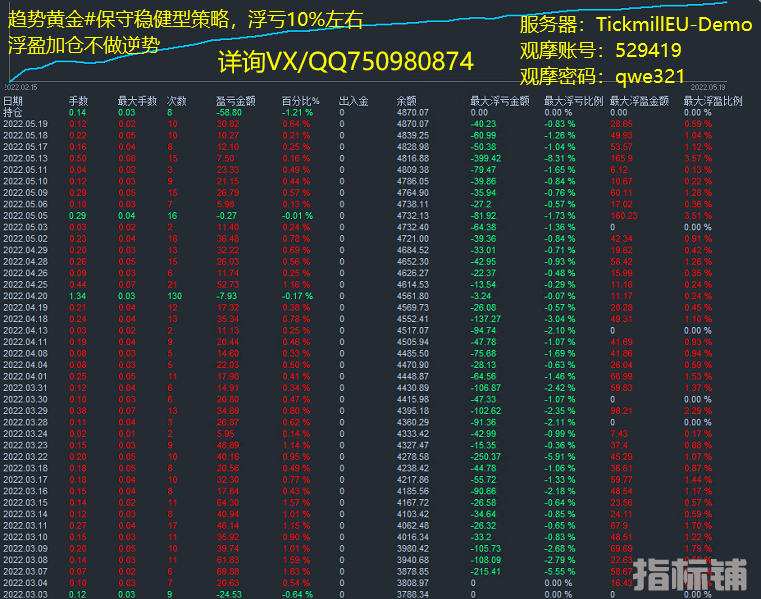Image resolution: width=761 pixels, height=599 pixels.
Task: Click the balance 4839.25 for 2022.05.18
Action: 413,135
